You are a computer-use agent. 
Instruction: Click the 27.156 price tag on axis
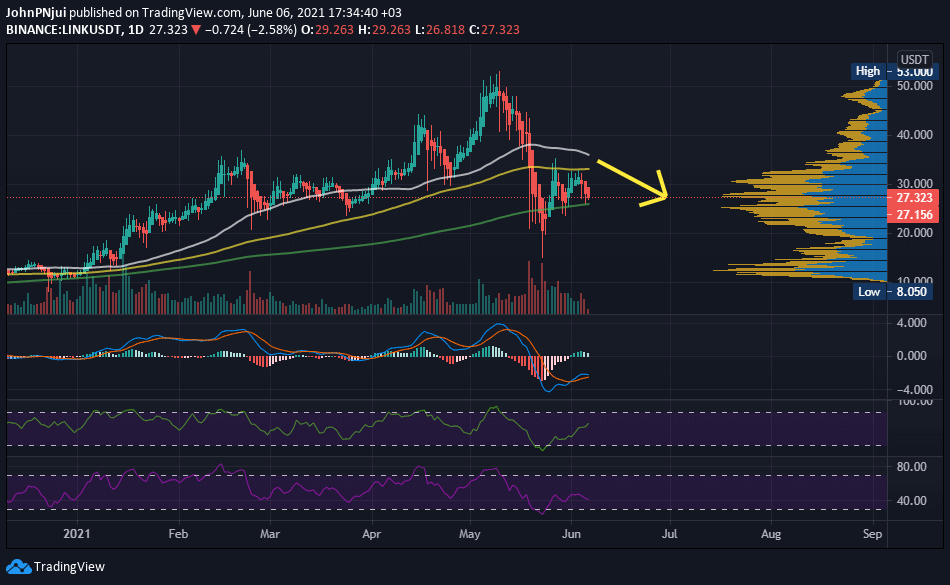click(913, 214)
